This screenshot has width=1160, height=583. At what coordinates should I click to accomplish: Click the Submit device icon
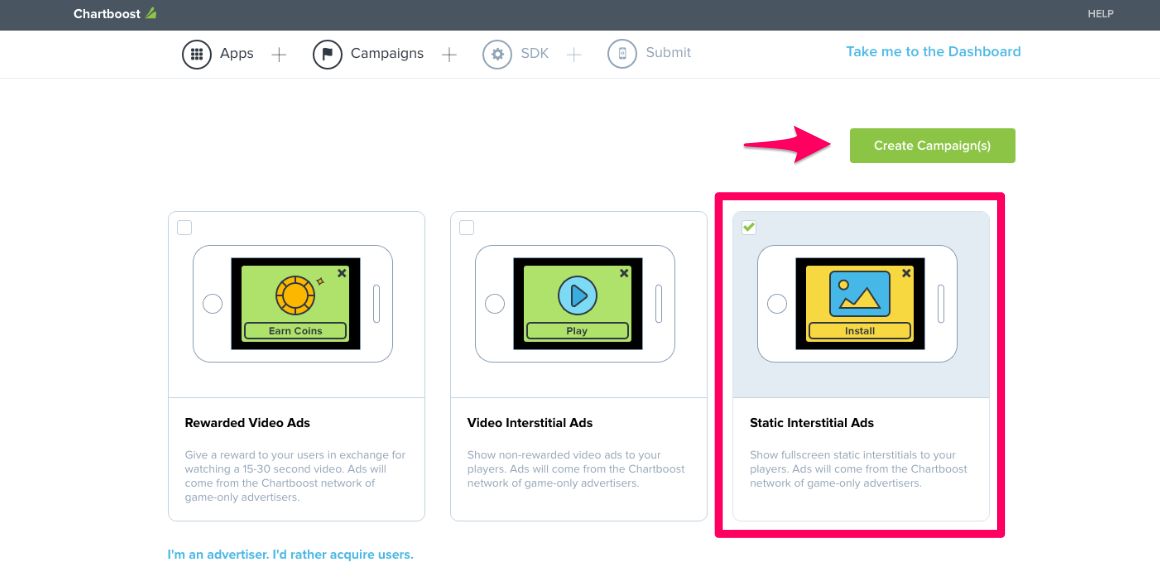click(622, 54)
